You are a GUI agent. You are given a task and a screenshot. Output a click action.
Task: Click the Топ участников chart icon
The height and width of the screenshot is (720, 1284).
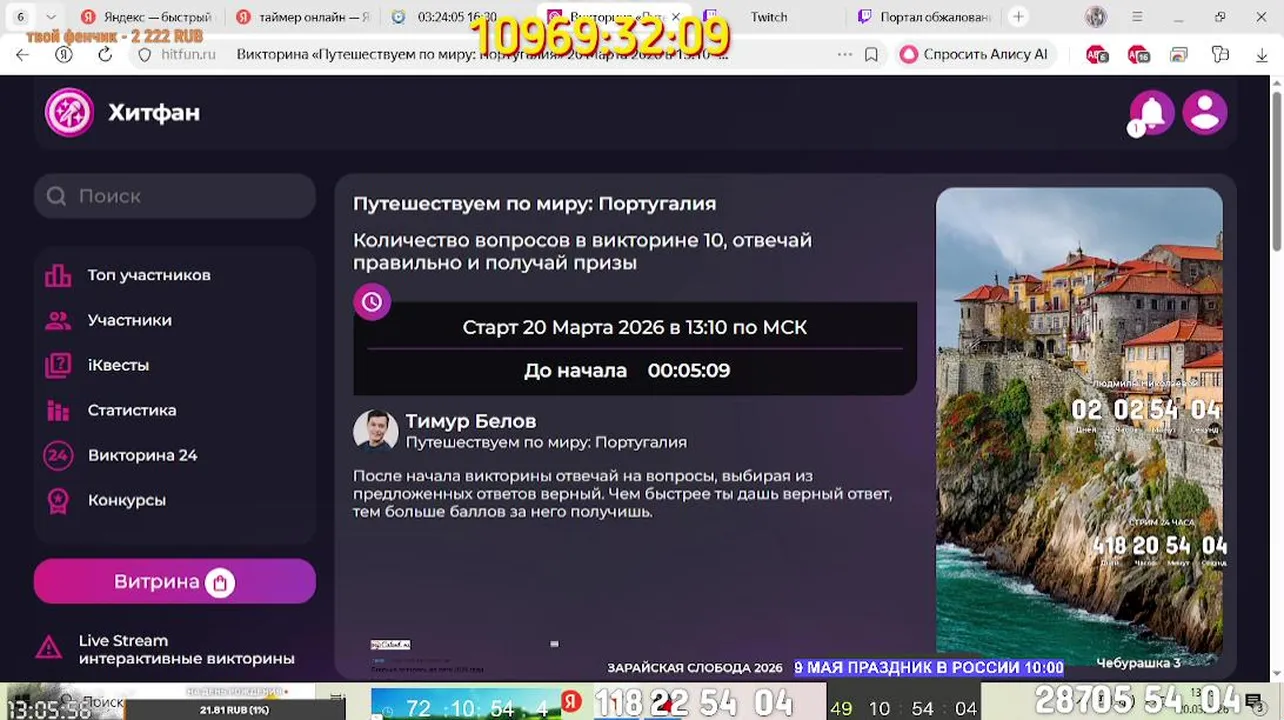58,275
